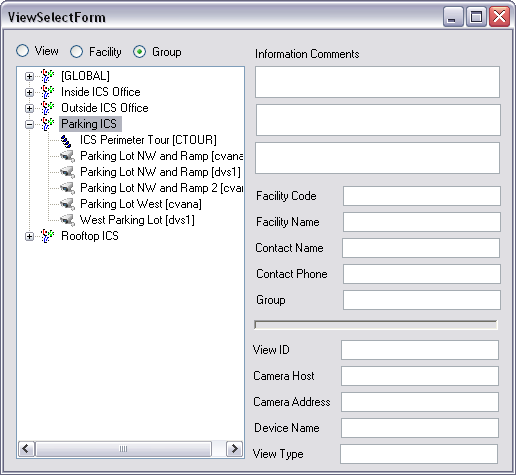The width and height of the screenshot is (516, 475).
Task: Expand the [GLOBAL] tree node
Action: click(x=29, y=76)
